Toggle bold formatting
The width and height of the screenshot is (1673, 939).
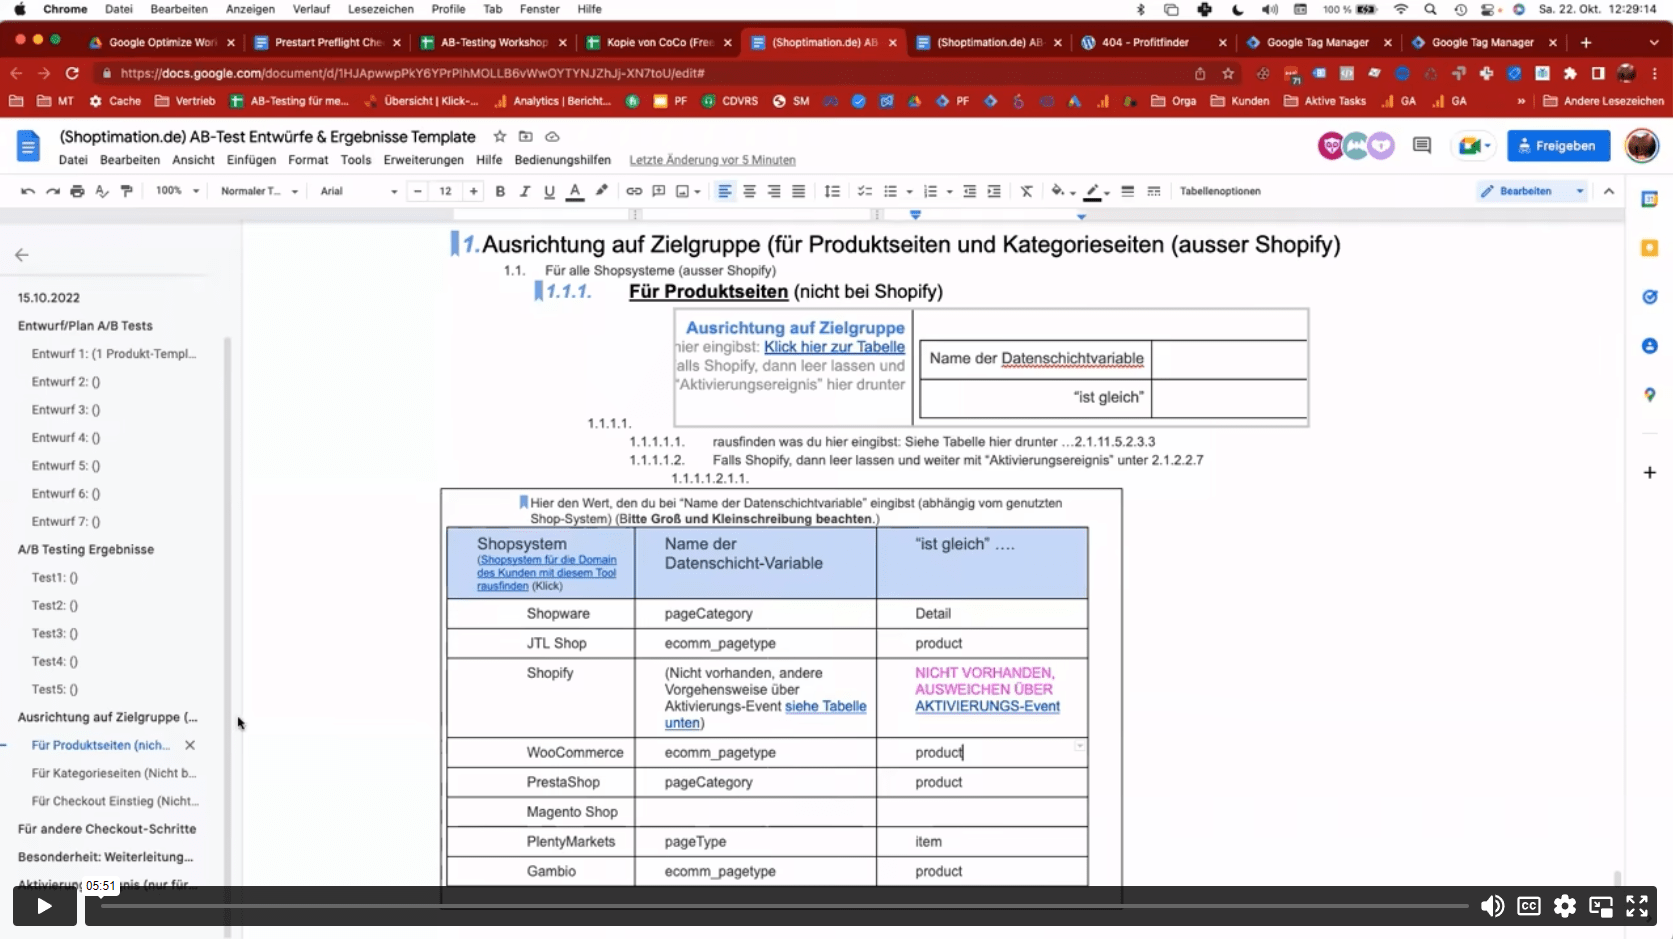pyautogui.click(x=500, y=191)
